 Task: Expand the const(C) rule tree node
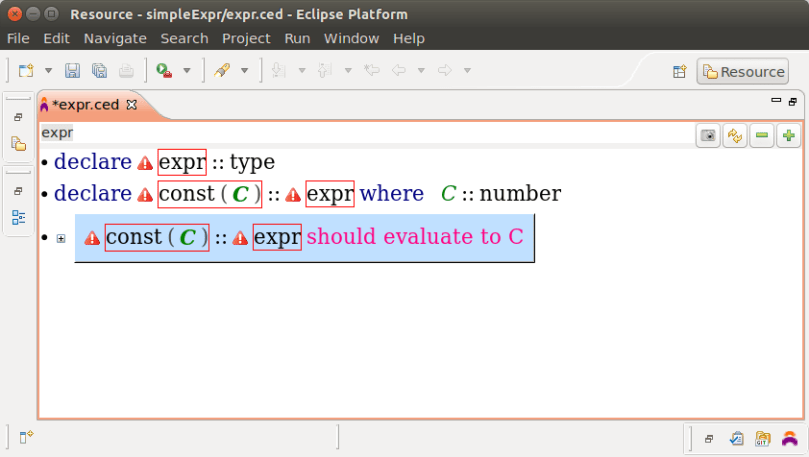point(61,238)
